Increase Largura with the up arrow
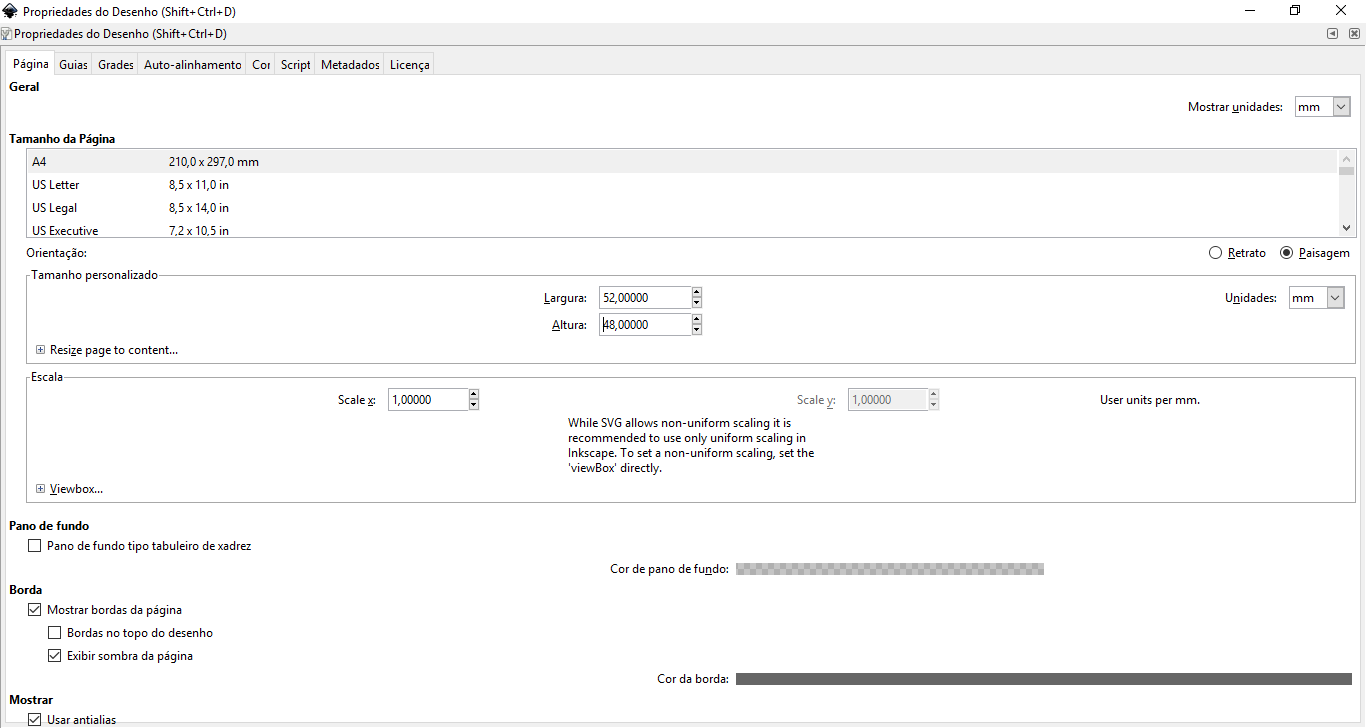 (697, 293)
